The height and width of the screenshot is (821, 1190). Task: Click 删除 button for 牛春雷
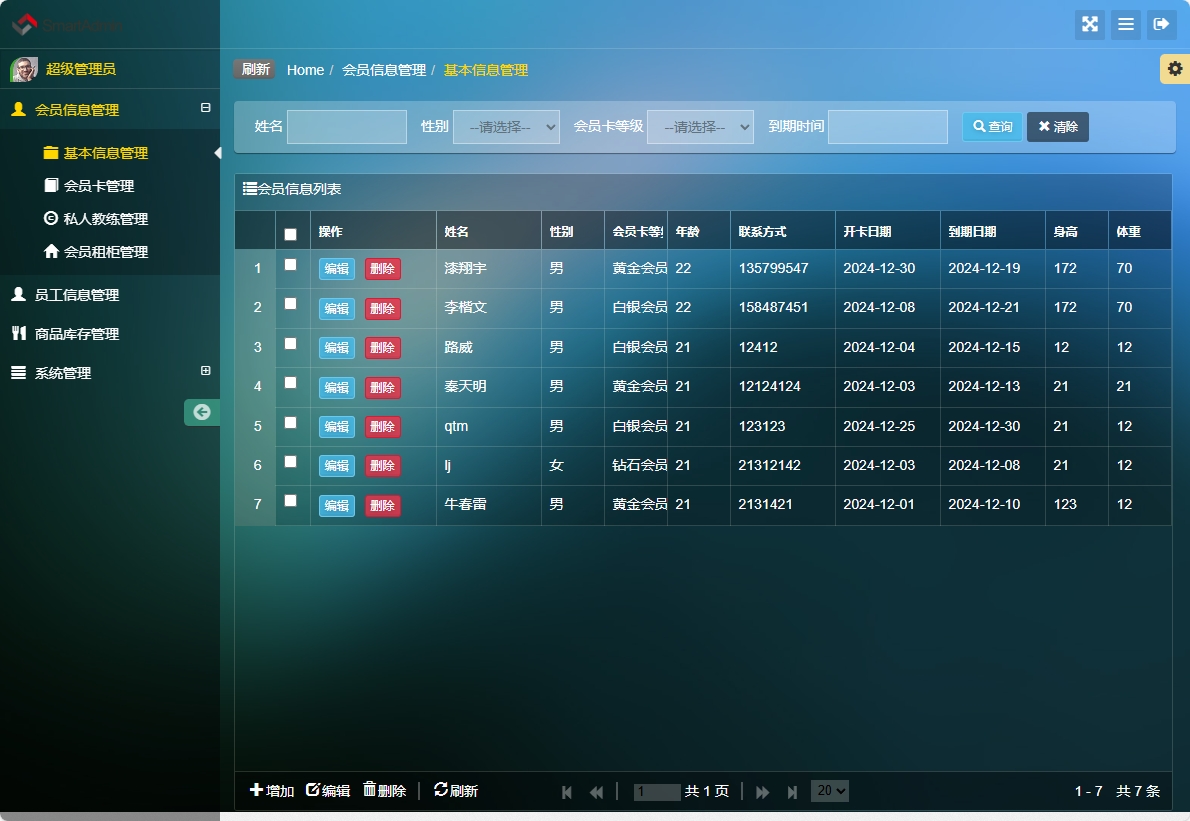click(382, 505)
